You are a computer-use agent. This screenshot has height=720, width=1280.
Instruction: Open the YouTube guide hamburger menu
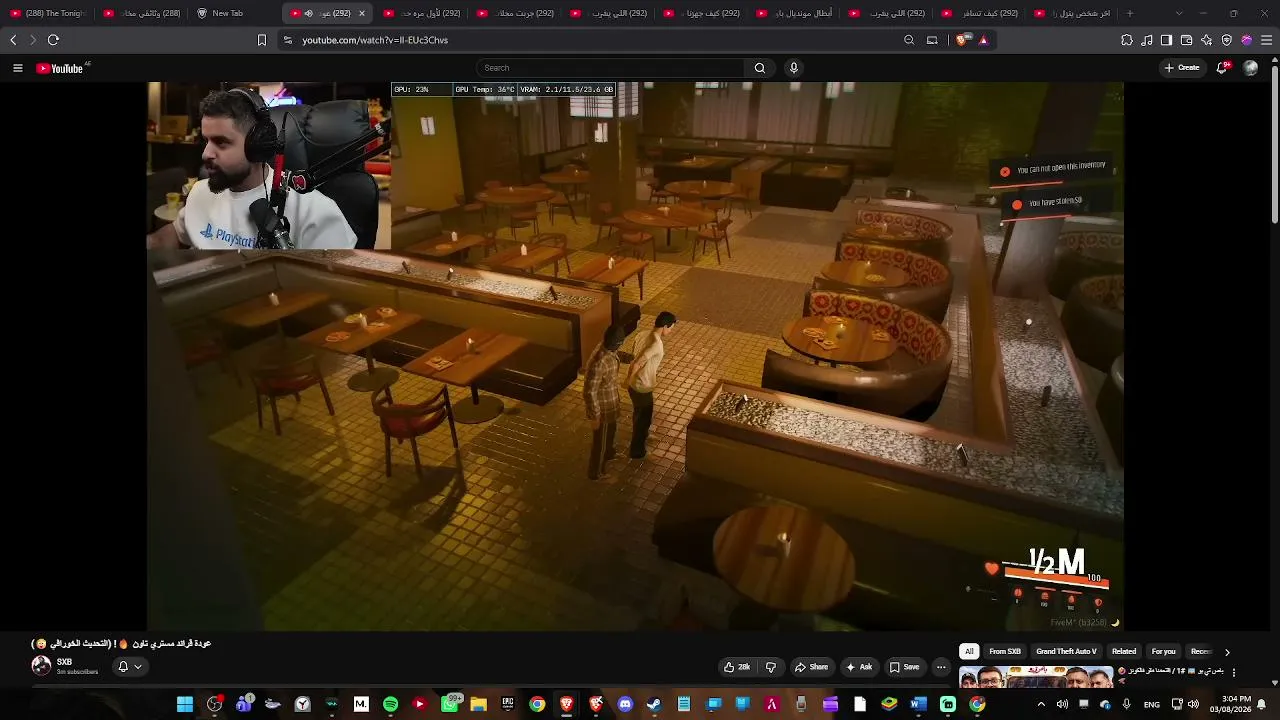[17, 68]
